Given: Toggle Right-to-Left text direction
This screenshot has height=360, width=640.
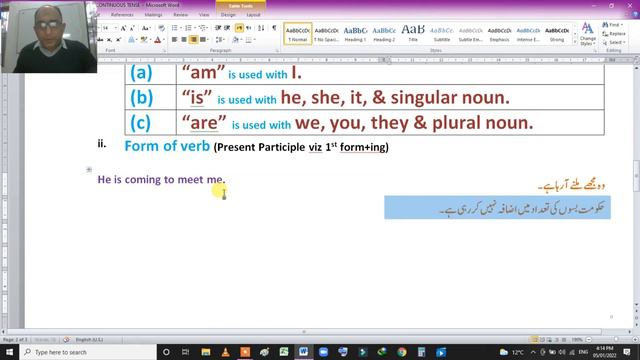Looking at the screenshot, I should pos(249,28).
